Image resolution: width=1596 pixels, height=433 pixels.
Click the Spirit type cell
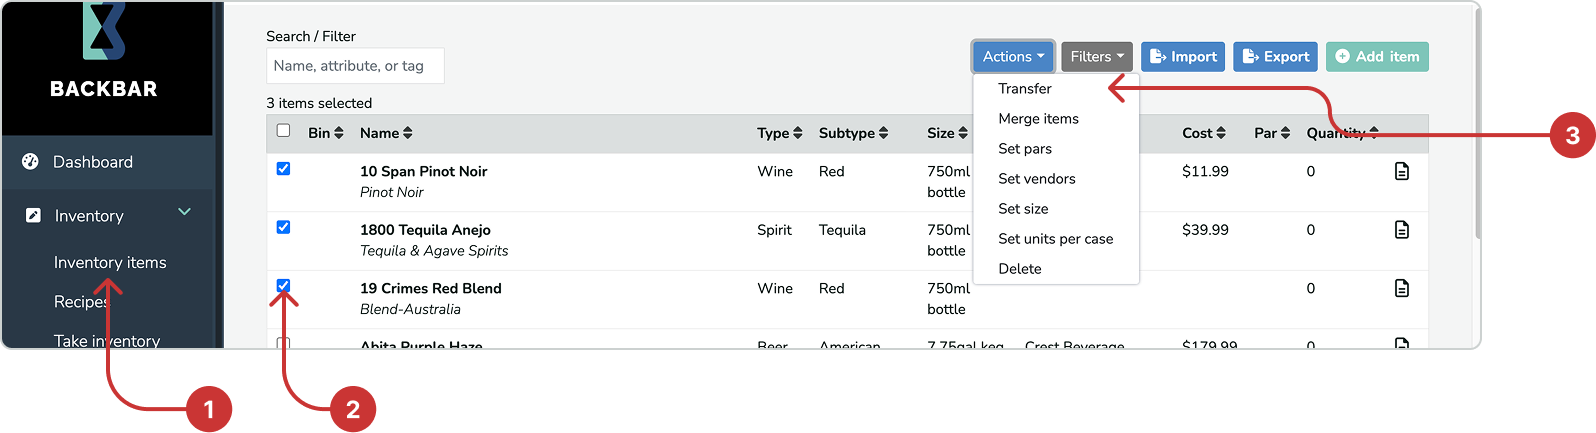(774, 230)
